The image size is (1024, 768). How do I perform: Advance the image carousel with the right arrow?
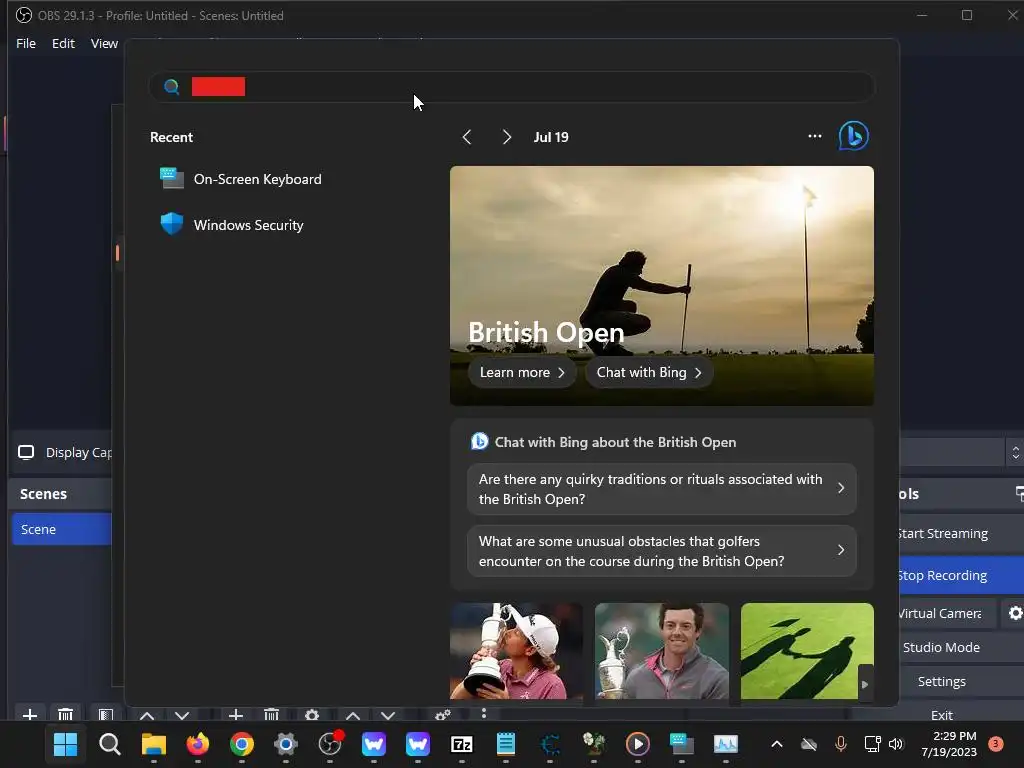865,684
